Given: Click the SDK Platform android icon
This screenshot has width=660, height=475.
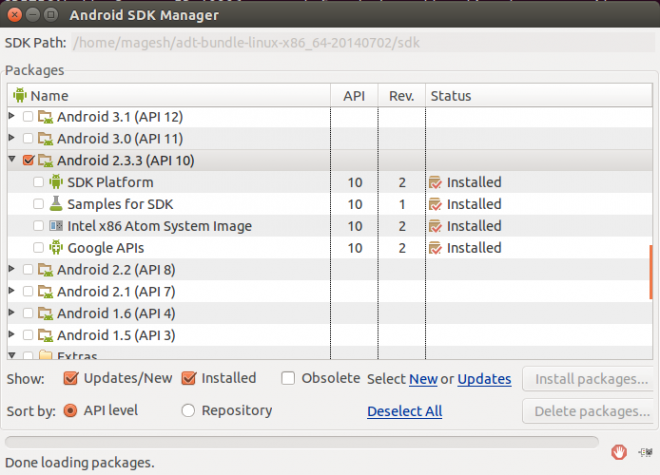Looking at the screenshot, I should pyautogui.click(x=56, y=182).
